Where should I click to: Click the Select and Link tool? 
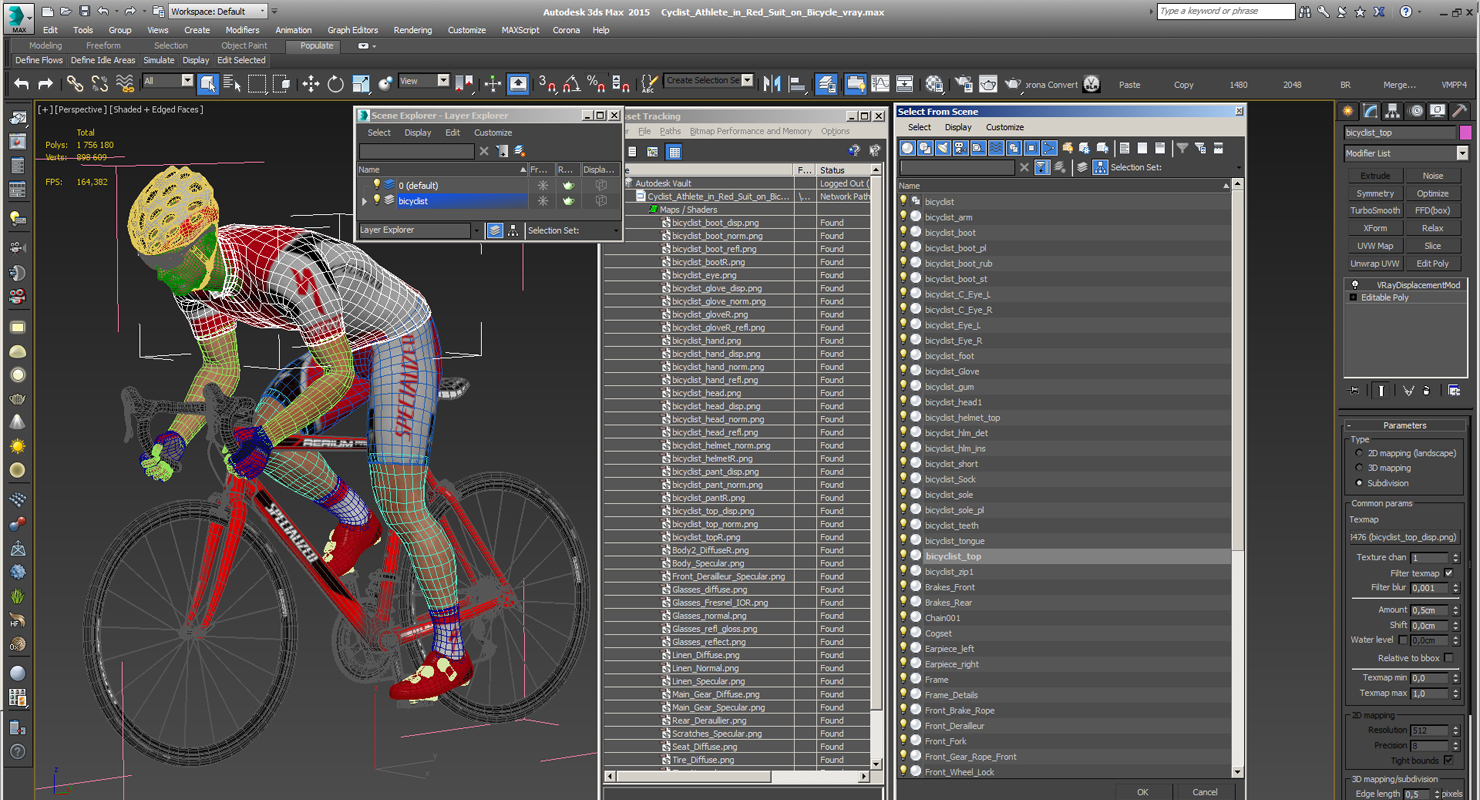75,84
